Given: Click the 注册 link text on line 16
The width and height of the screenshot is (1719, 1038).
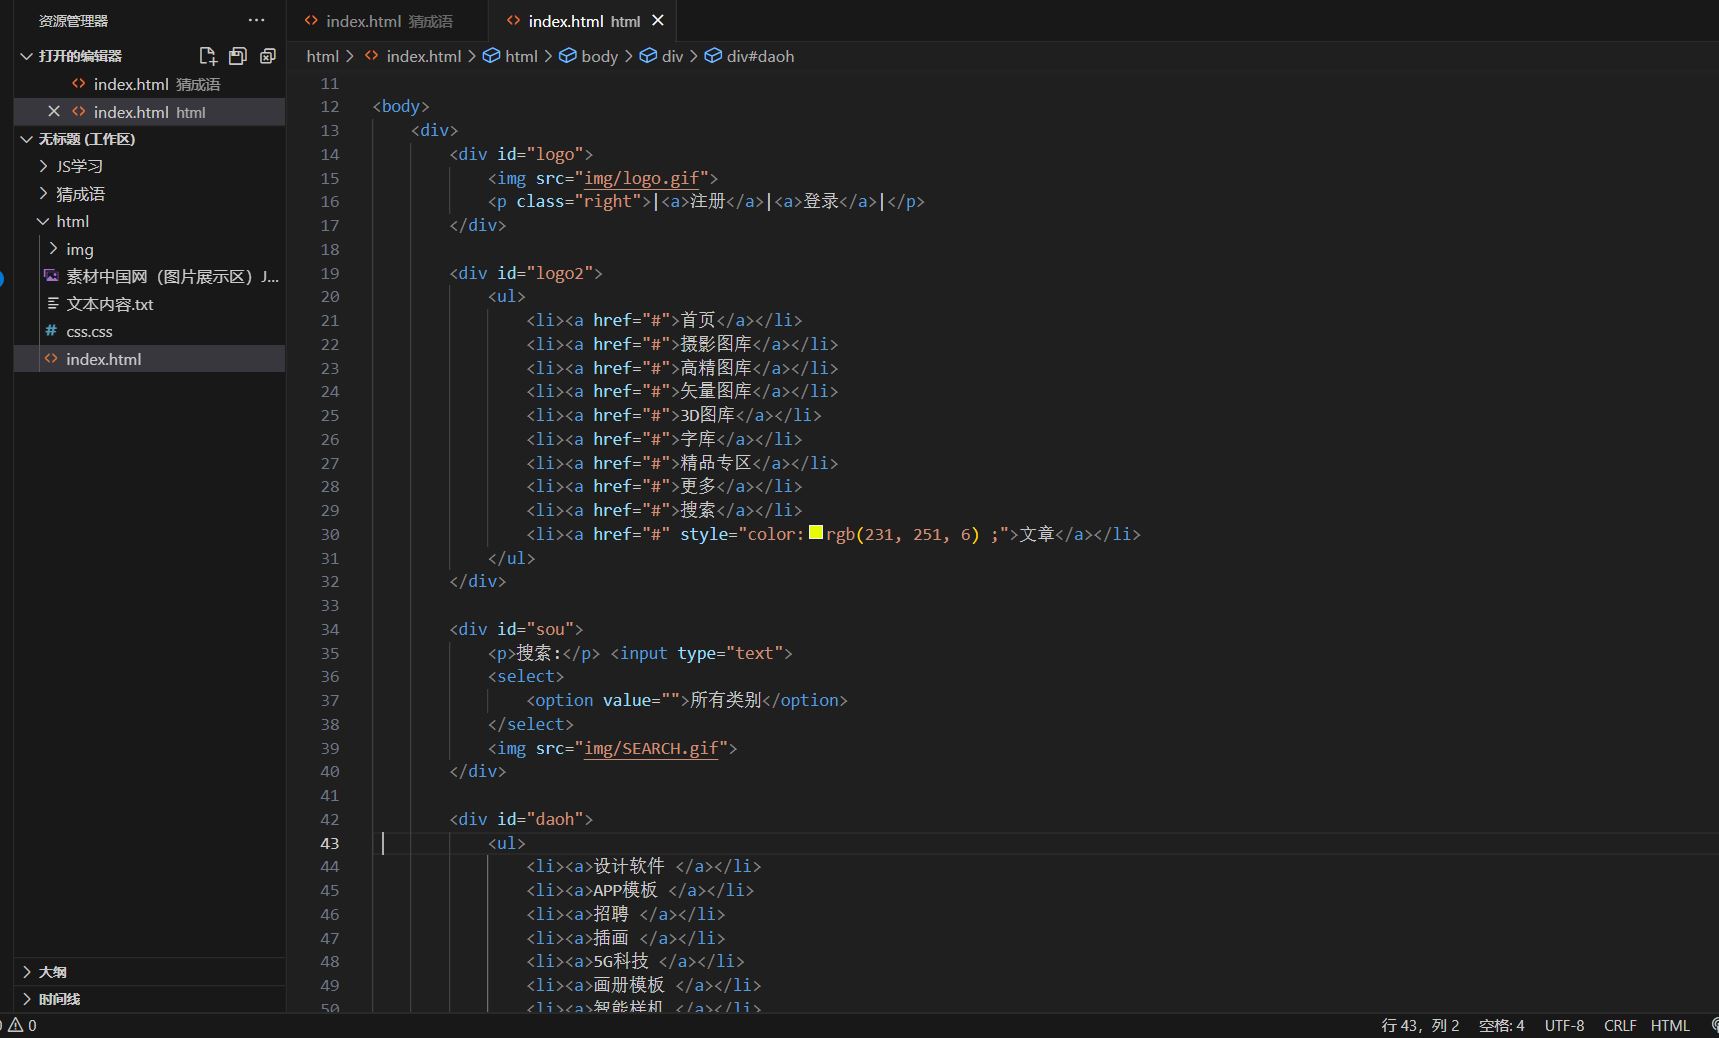Looking at the screenshot, I should click(707, 201).
